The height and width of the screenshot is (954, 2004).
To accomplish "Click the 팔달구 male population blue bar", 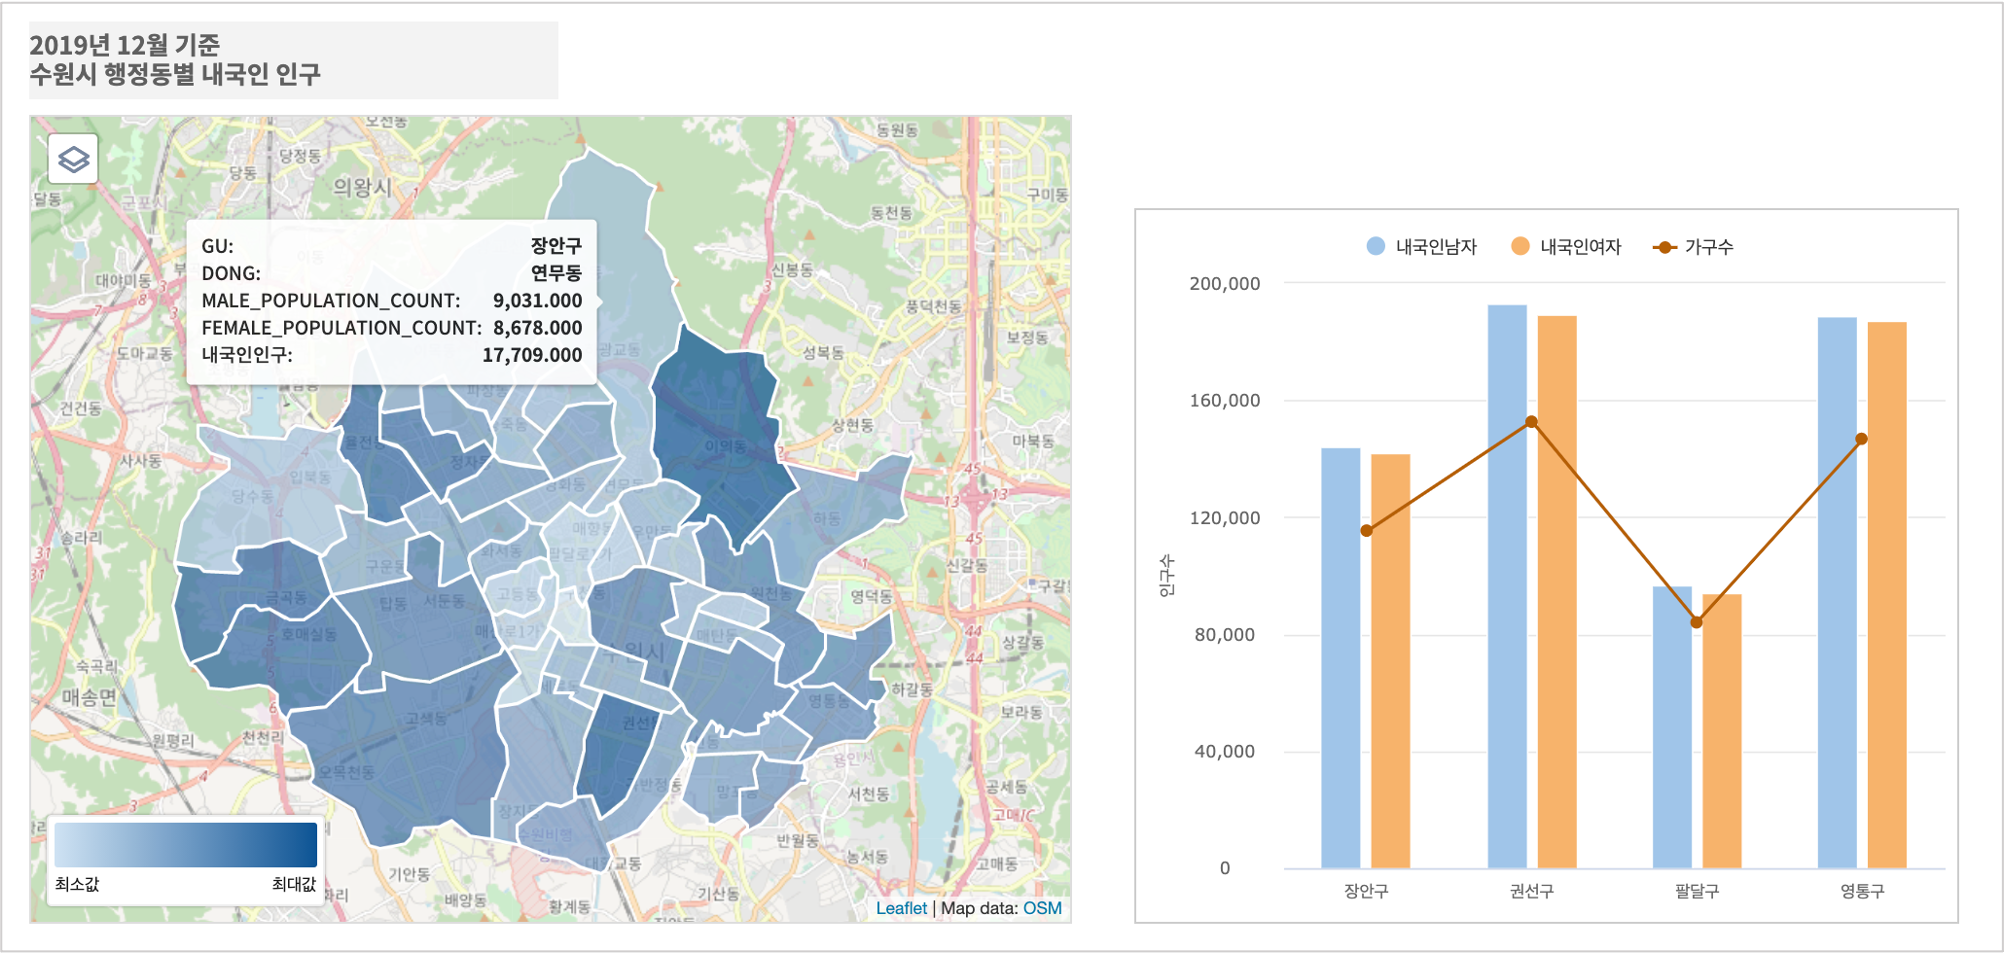I will click(1672, 727).
